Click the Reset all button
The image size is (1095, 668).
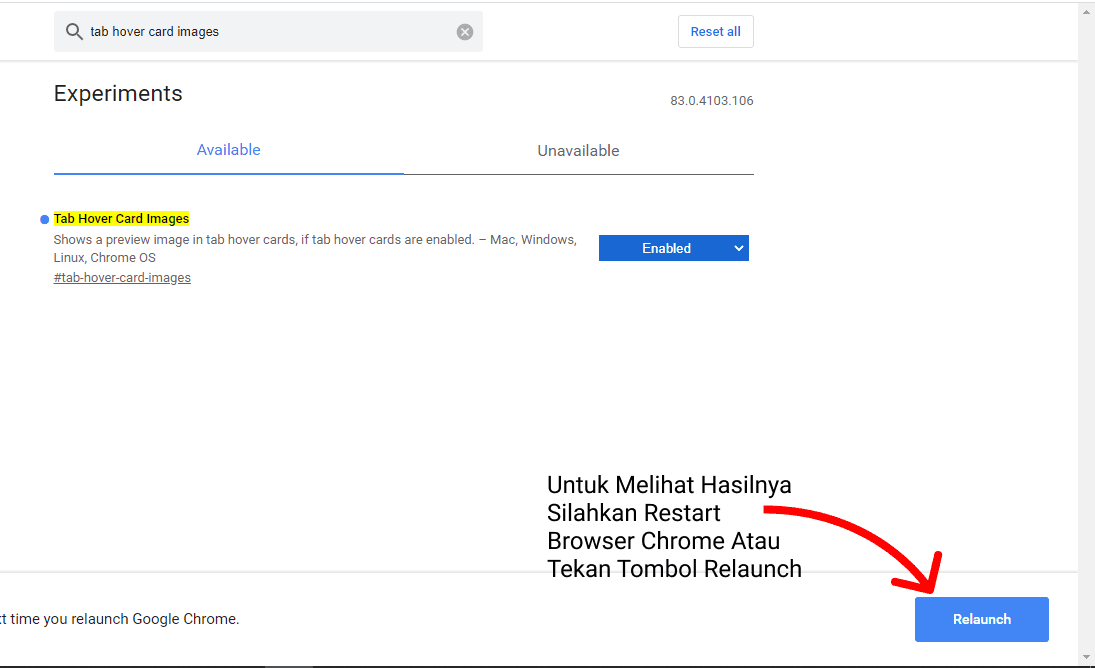[x=715, y=31]
